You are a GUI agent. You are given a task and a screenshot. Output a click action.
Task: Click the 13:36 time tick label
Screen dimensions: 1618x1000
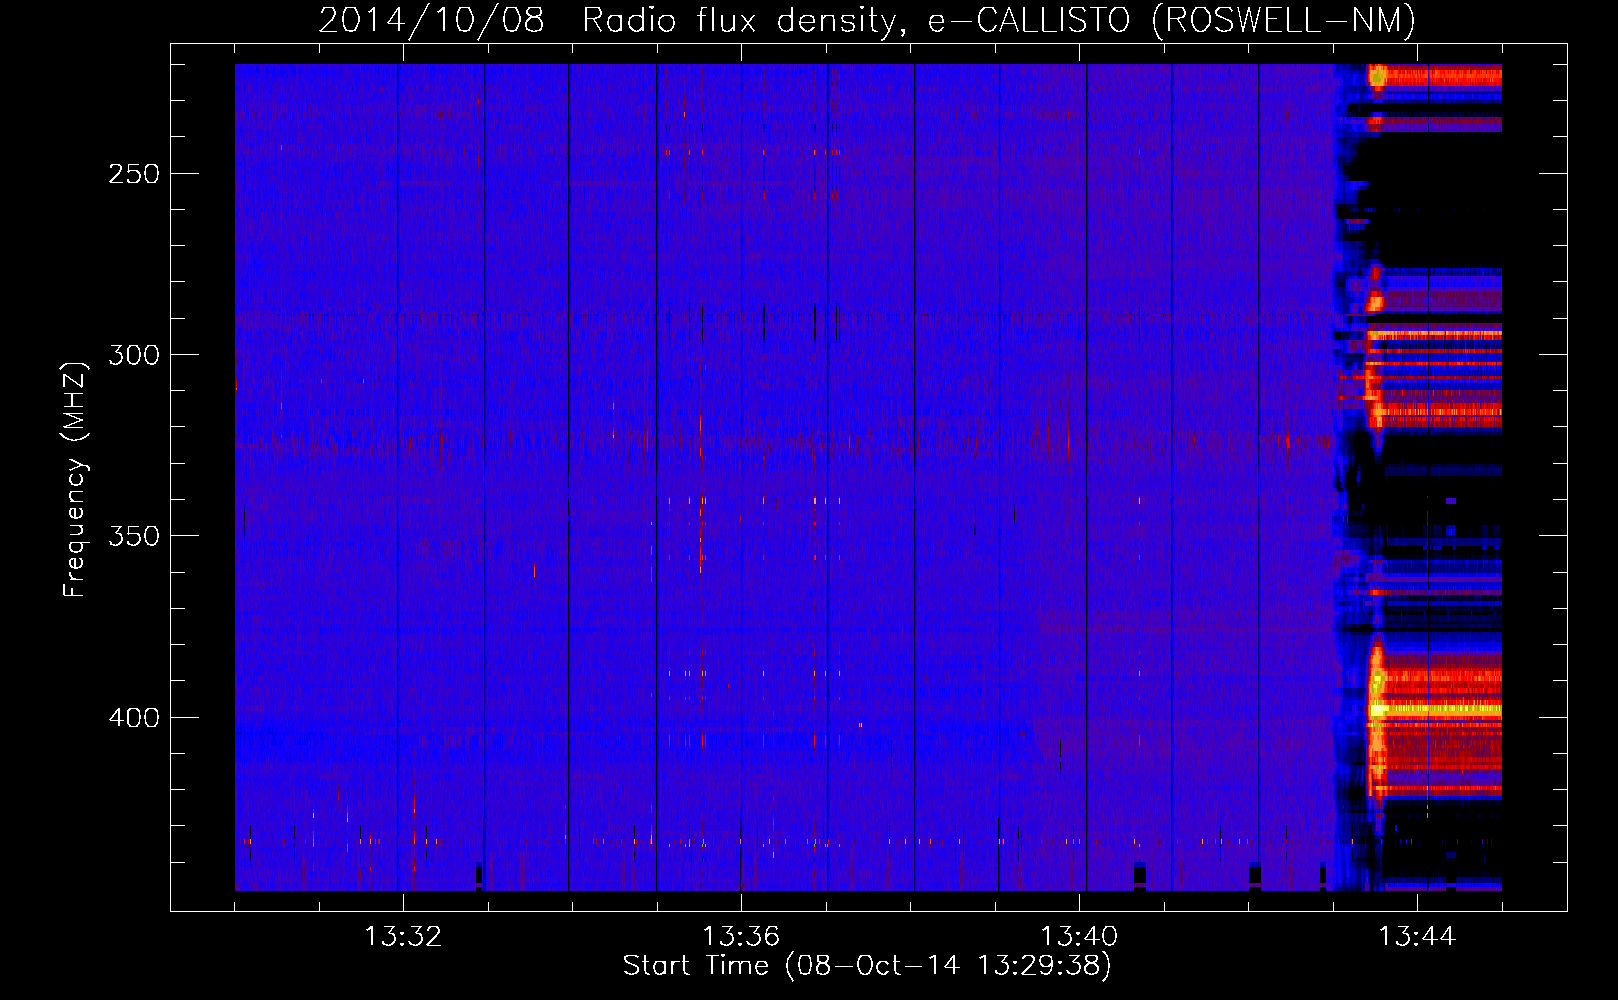click(x=741, y=937)
